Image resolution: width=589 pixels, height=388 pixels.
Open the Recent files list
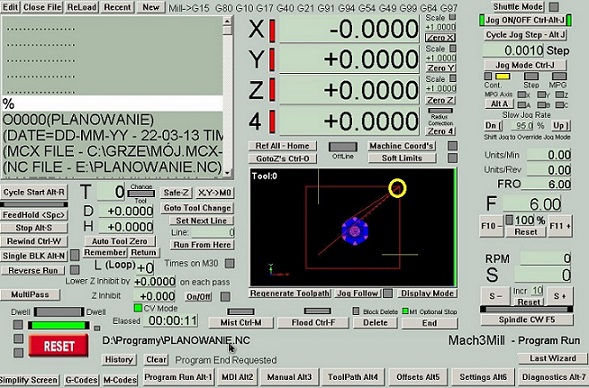tap(117, 7)
